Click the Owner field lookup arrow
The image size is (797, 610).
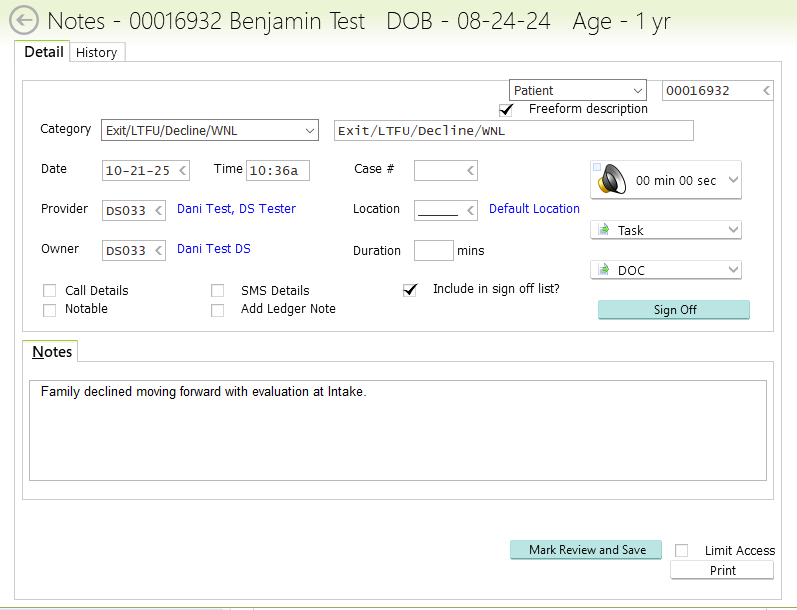click(x=159, y=250)
